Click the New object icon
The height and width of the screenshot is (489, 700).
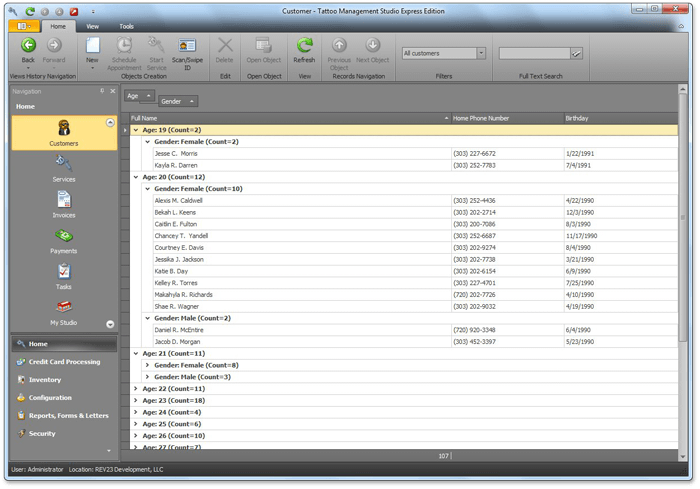[x=92, y=45]
